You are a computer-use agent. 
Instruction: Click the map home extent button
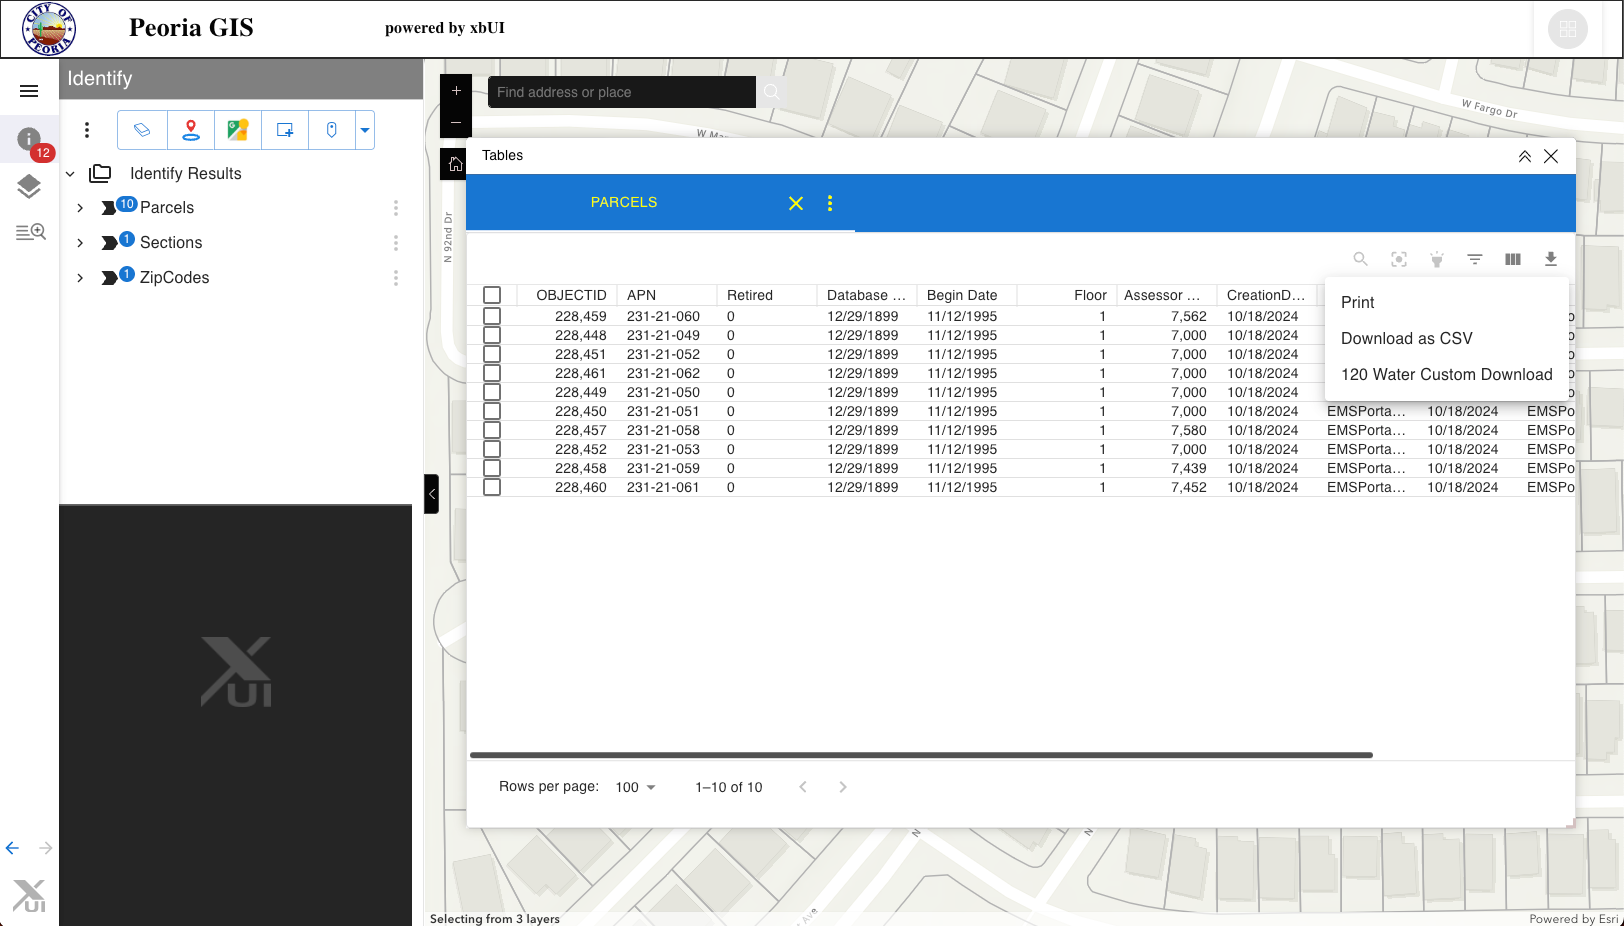tap(455, 164)
